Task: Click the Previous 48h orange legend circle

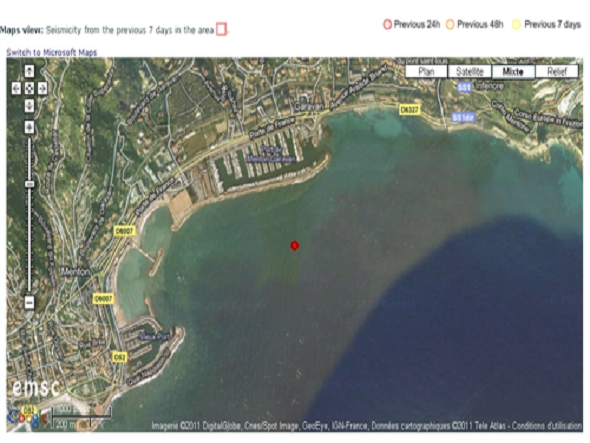Action: click(x=450, y=24)
